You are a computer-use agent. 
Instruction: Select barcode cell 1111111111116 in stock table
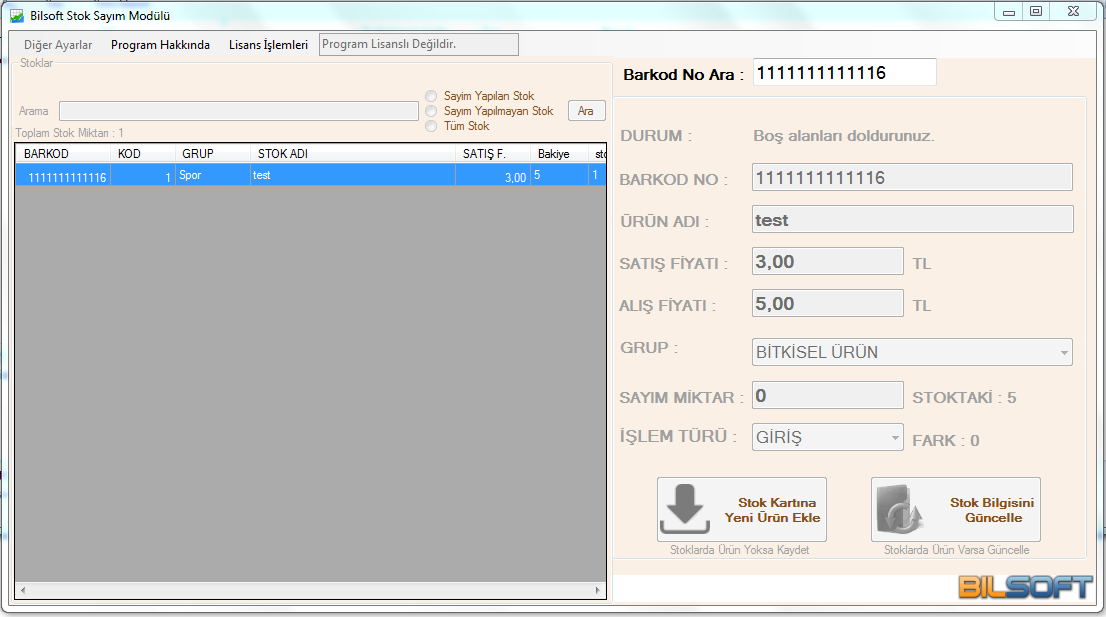63,176
